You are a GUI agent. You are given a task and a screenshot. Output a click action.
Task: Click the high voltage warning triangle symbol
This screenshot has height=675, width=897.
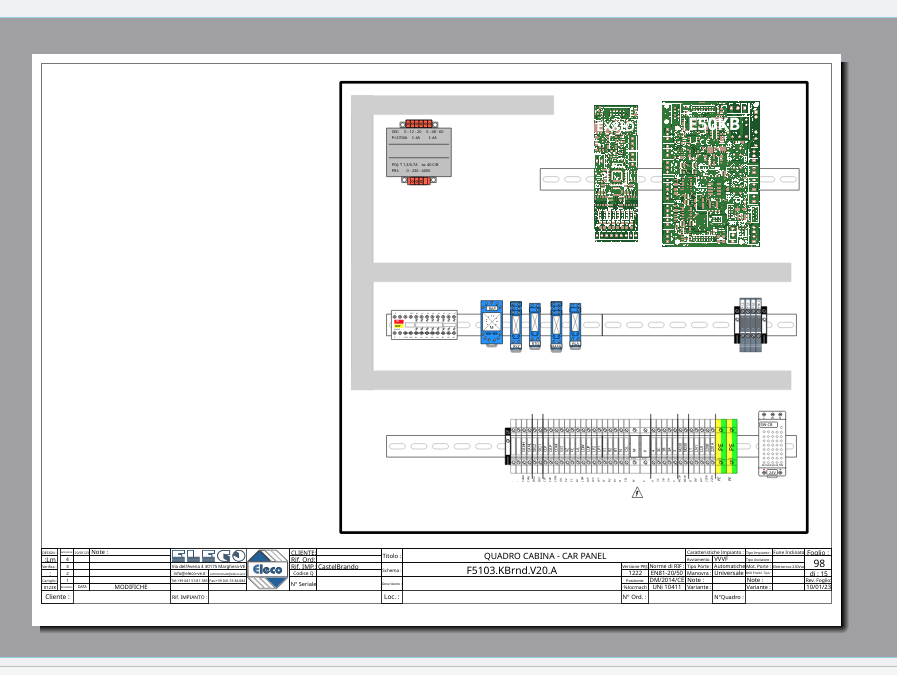[637, 493]
